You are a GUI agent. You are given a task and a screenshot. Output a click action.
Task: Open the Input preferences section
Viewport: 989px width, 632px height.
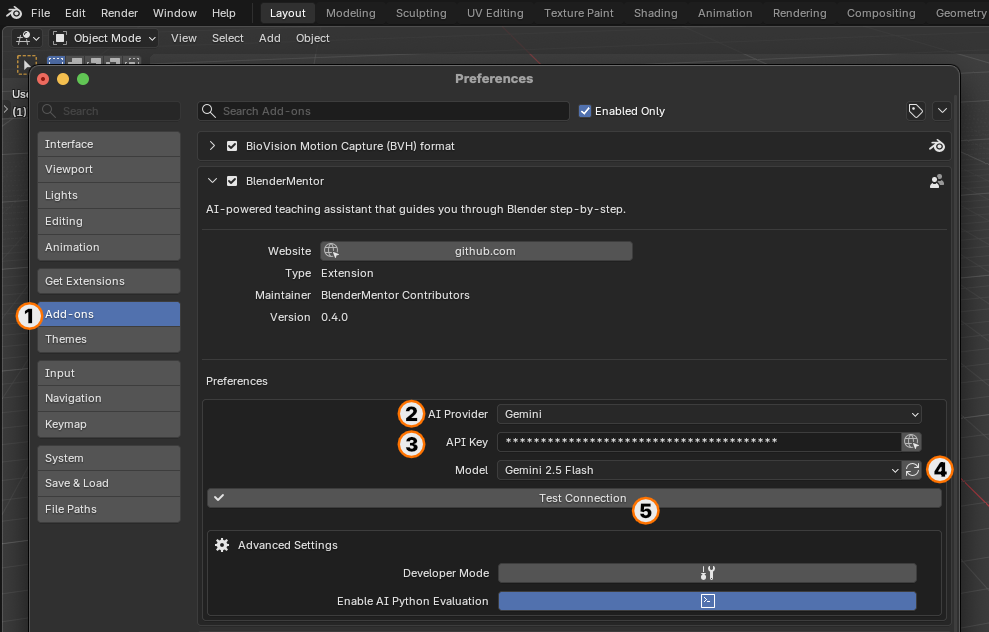coord(108,373)
